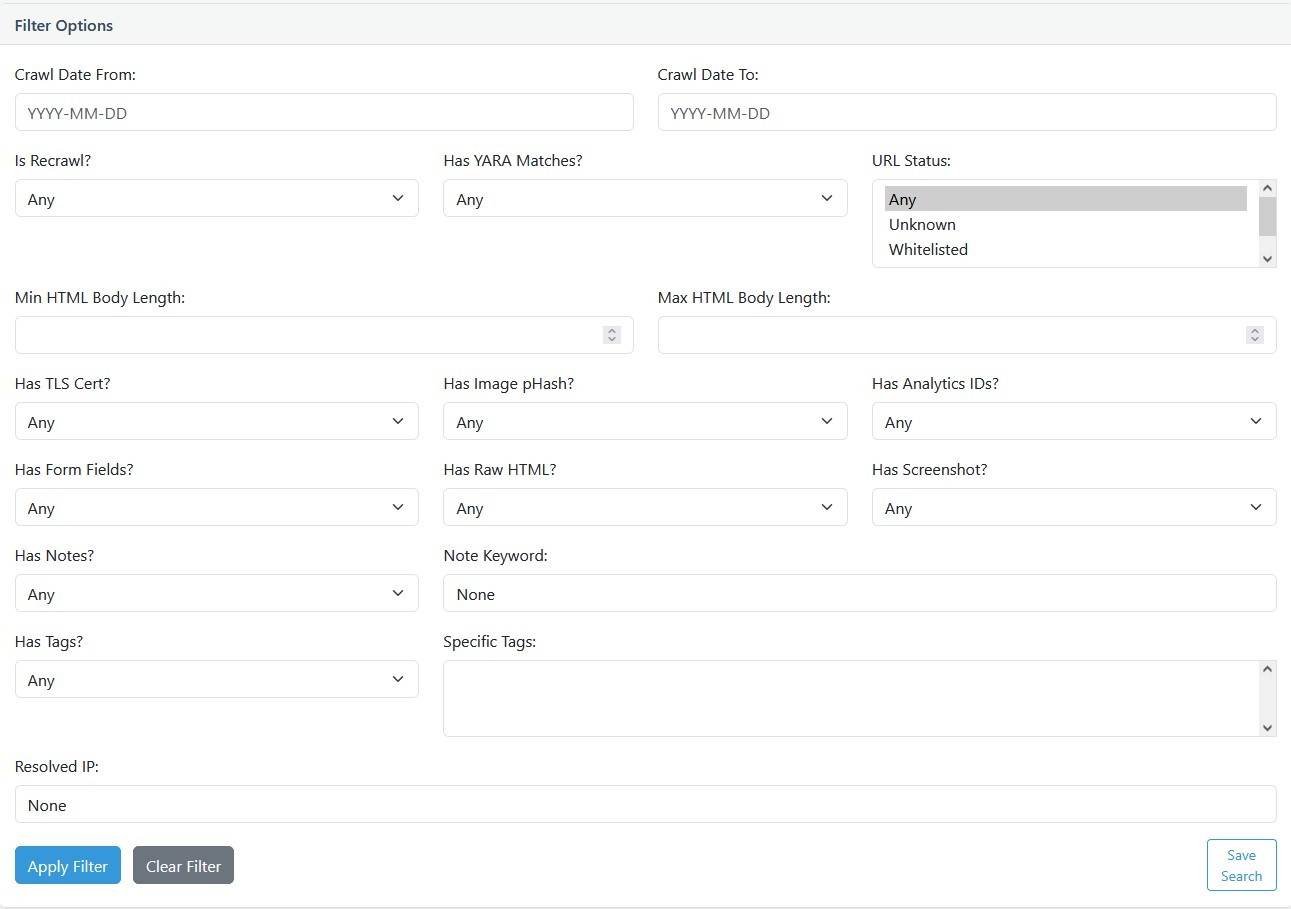Select Unknown in URL Status list
The image size is (1291, 909).
click(x=1066, y=224)
